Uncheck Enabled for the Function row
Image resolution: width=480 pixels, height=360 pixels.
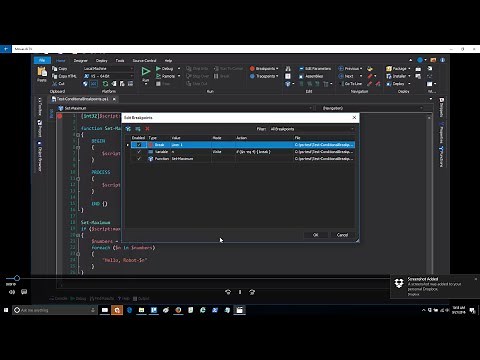pos(139,159)
